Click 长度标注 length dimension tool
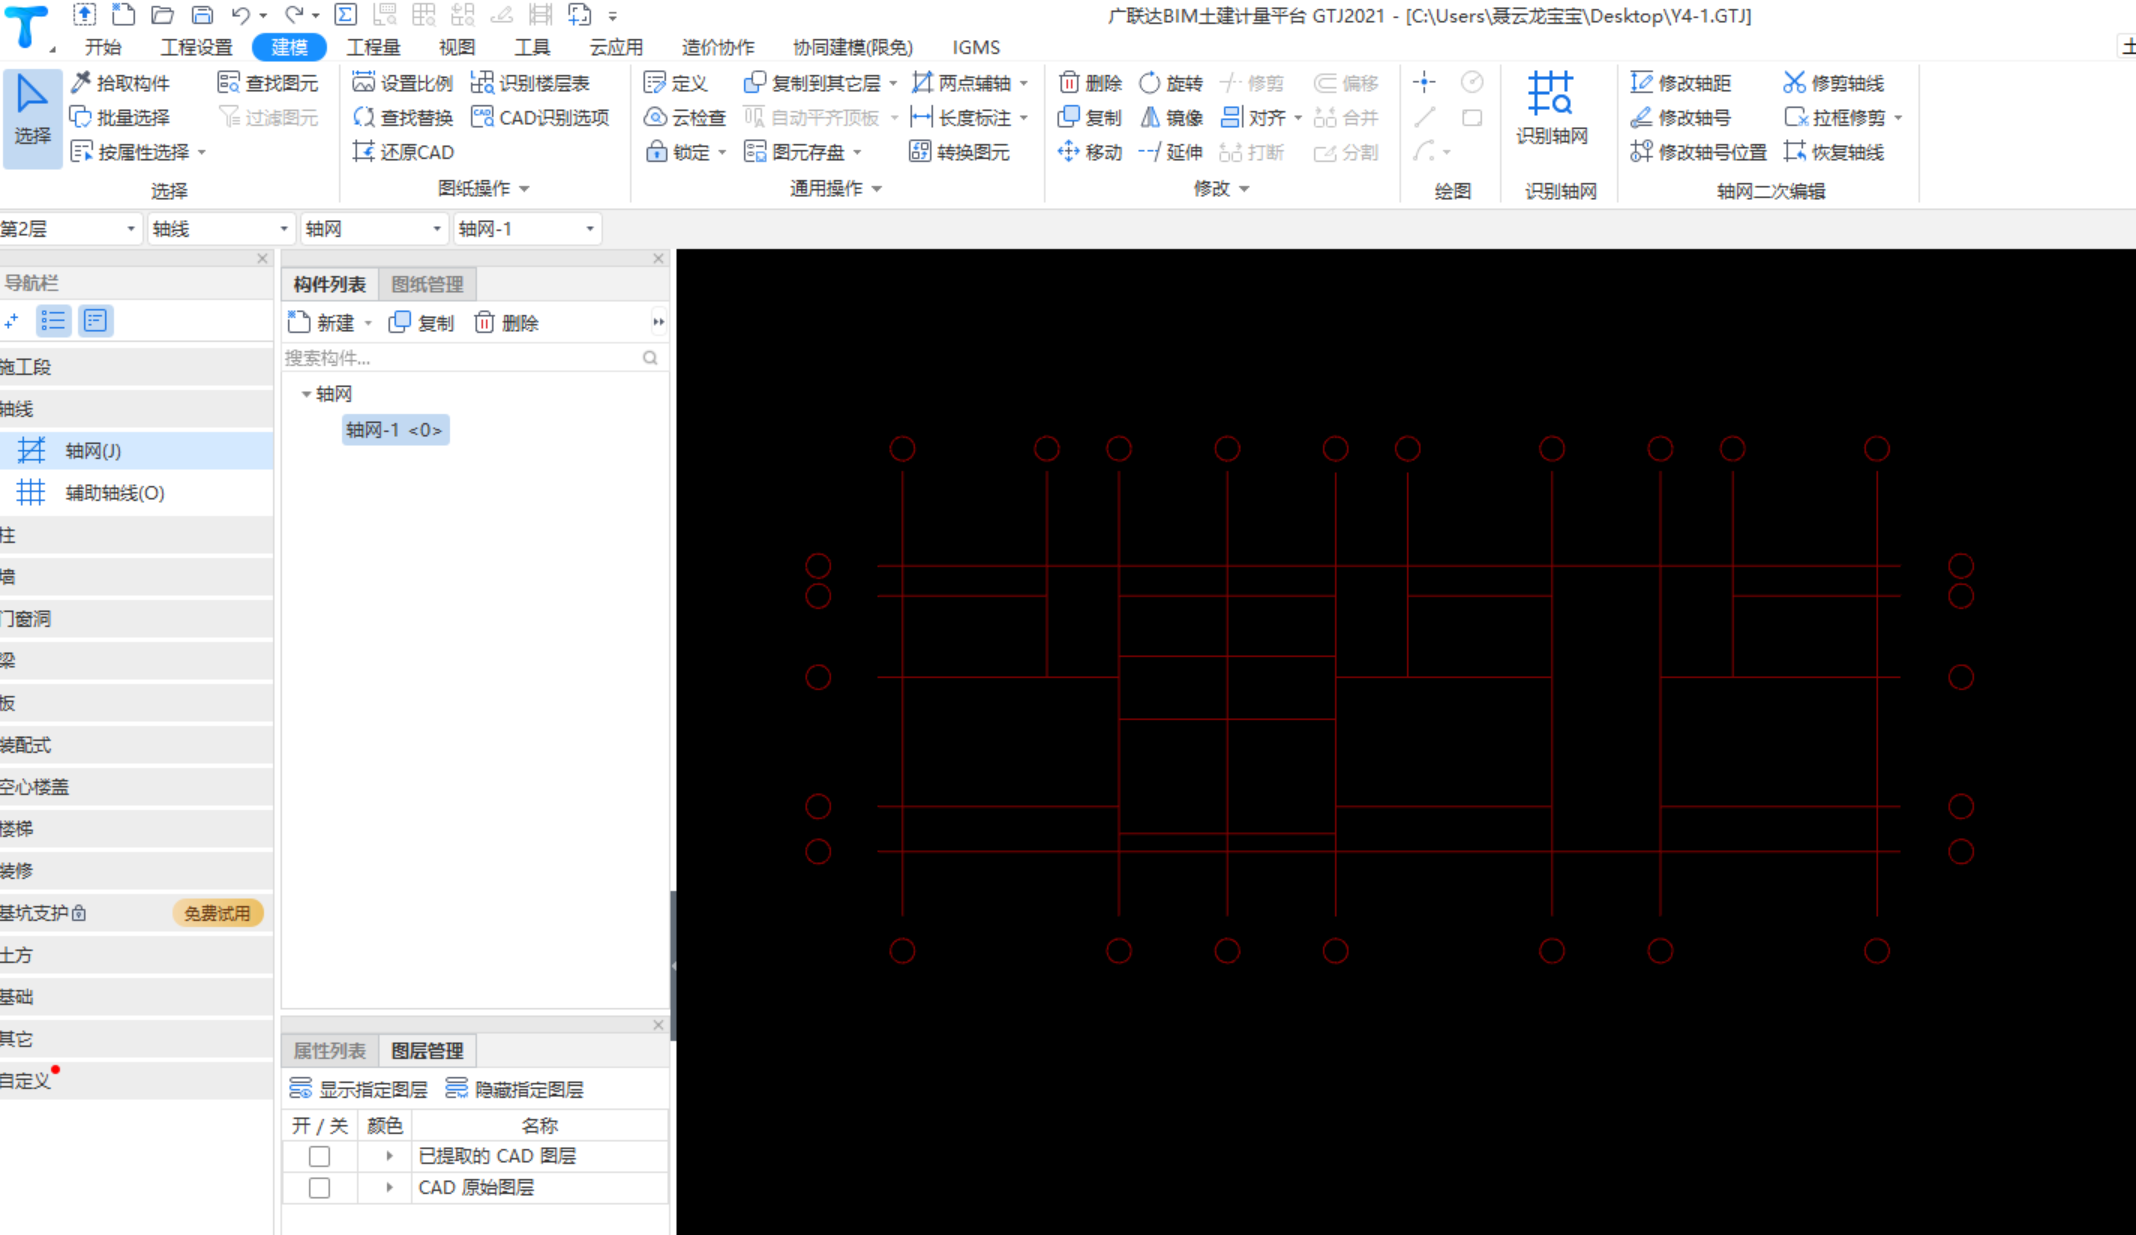Screen dimensions: 2136x1235 point(962,118)
